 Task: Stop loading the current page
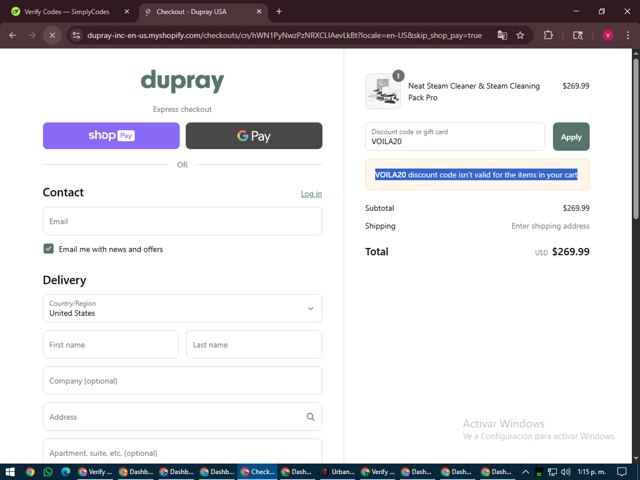click(52, 36)
